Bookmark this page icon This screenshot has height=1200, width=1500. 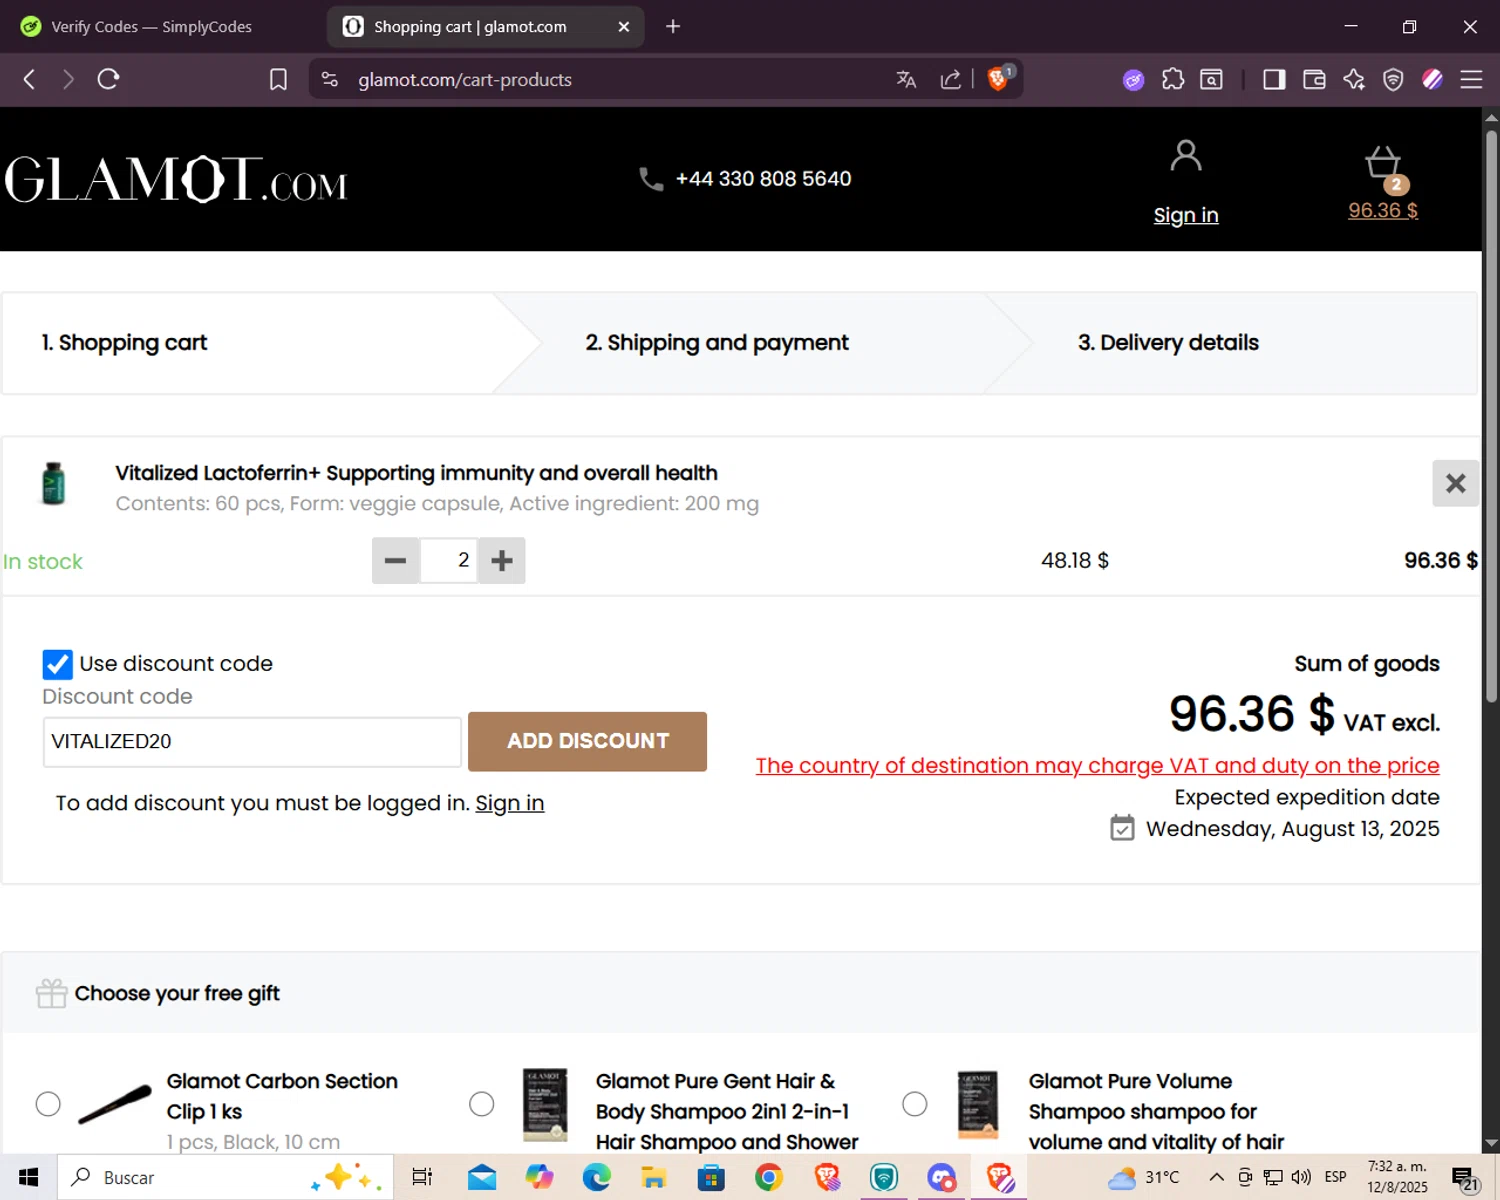[278, 80]
